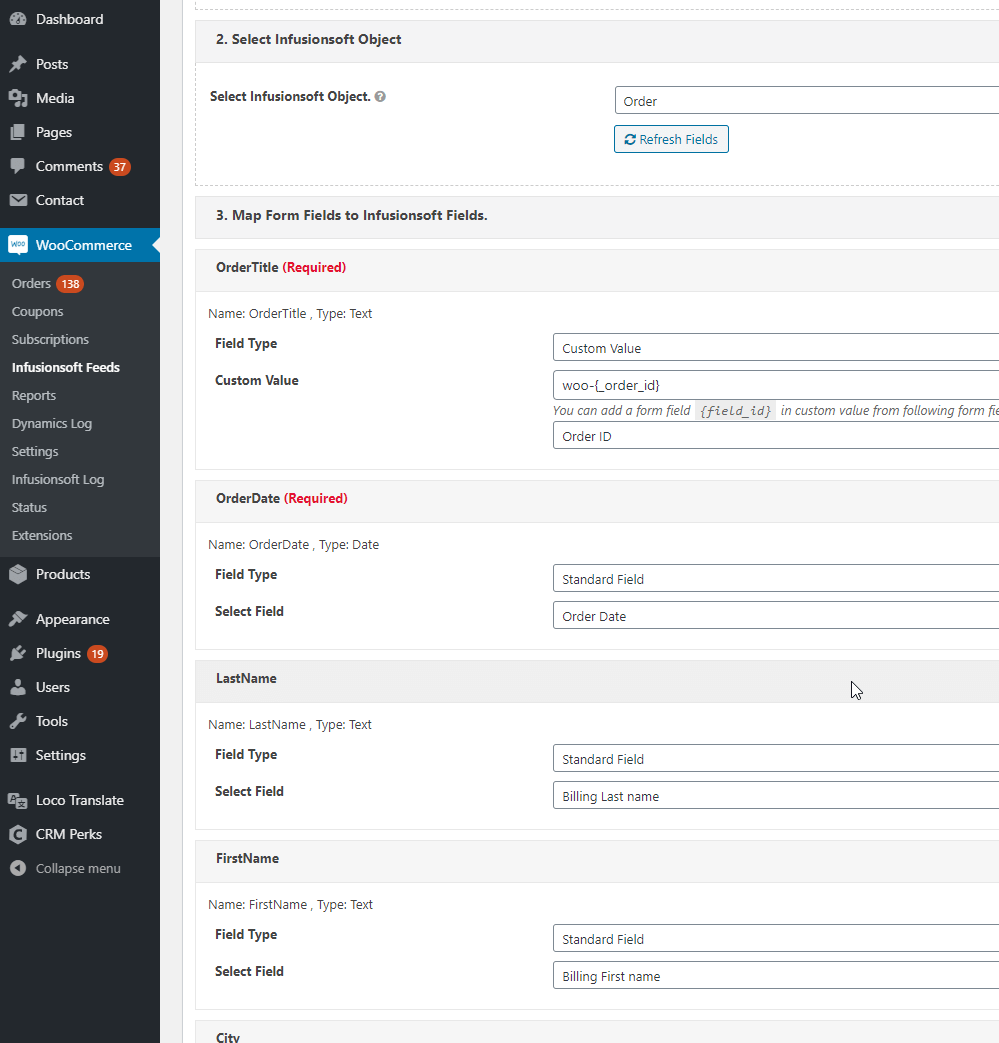Open the Orders submenu item
The width and height of the screenshot is (999, 1043).
pyautogui.click(x=31, y=283)
